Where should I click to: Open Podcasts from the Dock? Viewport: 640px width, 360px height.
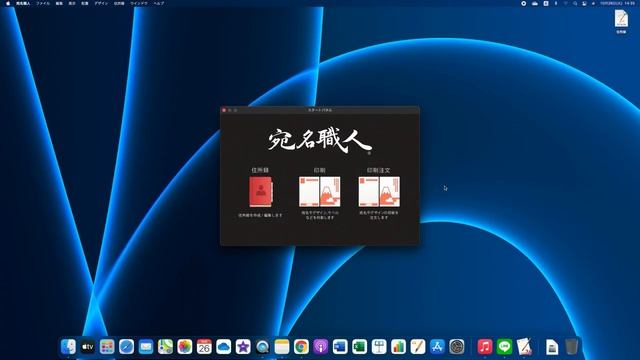[x=321, y=347]
